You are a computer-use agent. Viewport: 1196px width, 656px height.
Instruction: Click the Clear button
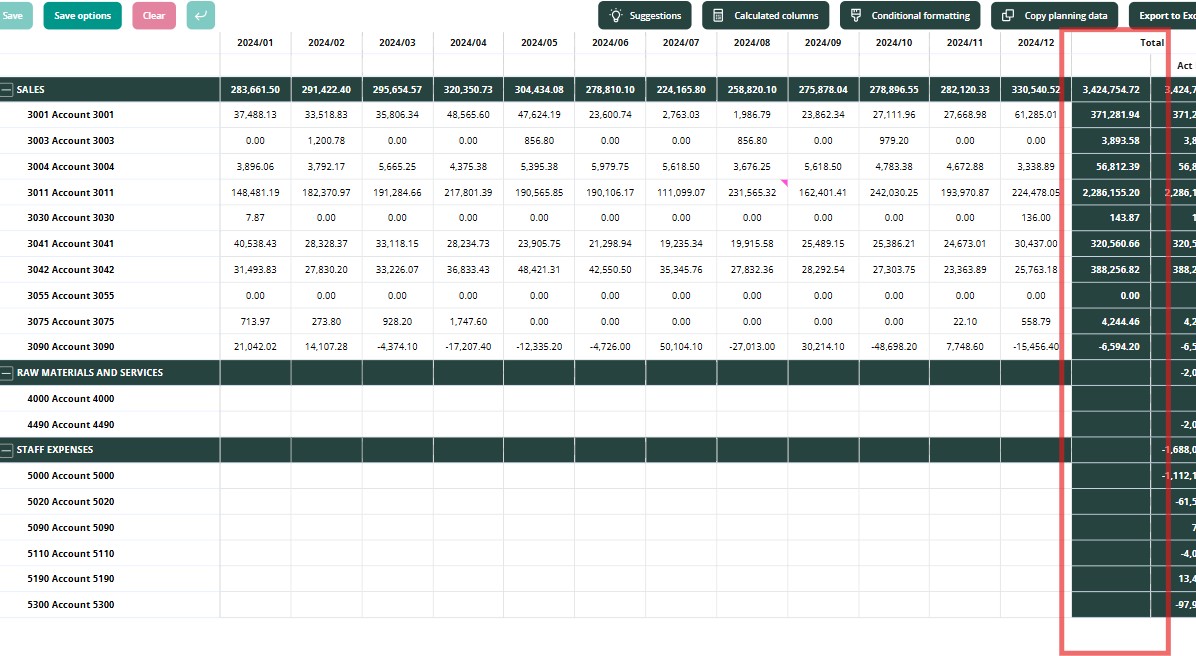(154, 15)
